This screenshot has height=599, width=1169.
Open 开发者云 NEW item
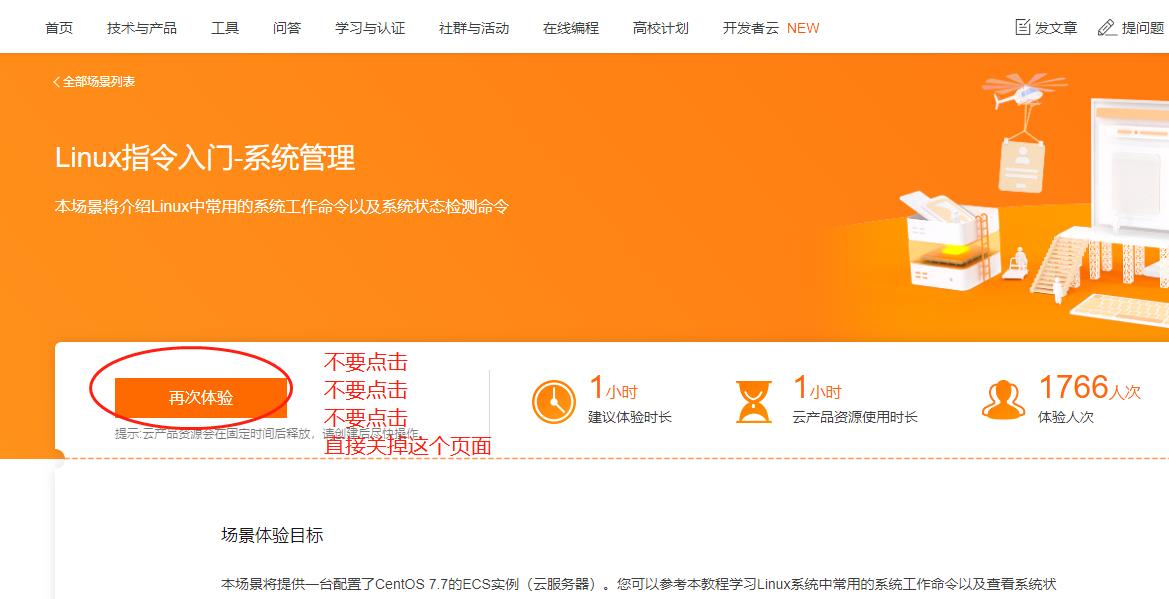coord(771,28)
